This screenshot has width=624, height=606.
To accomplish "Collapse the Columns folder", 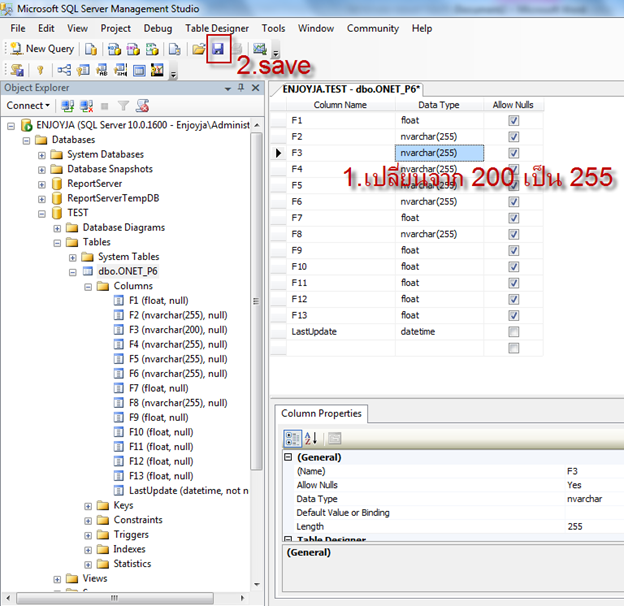I will click(x=88, y=287).
